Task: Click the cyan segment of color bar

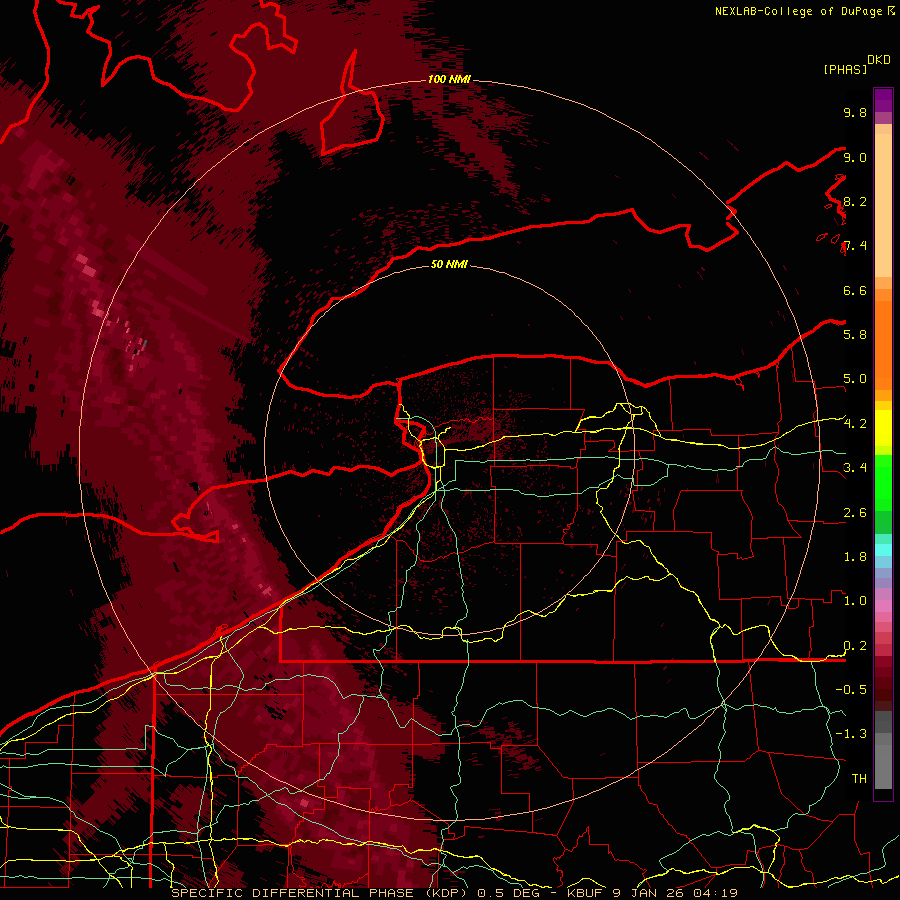Action: 883,549
